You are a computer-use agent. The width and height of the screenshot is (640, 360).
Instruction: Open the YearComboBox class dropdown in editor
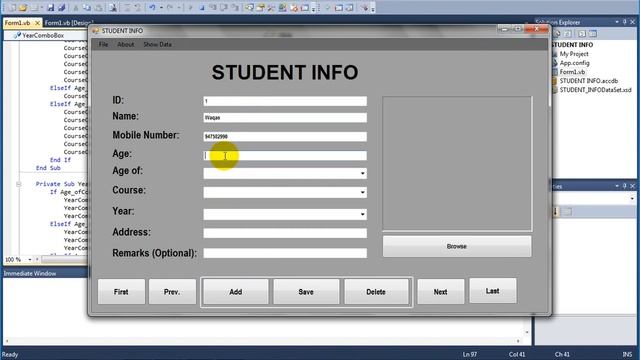coord(46,36)
